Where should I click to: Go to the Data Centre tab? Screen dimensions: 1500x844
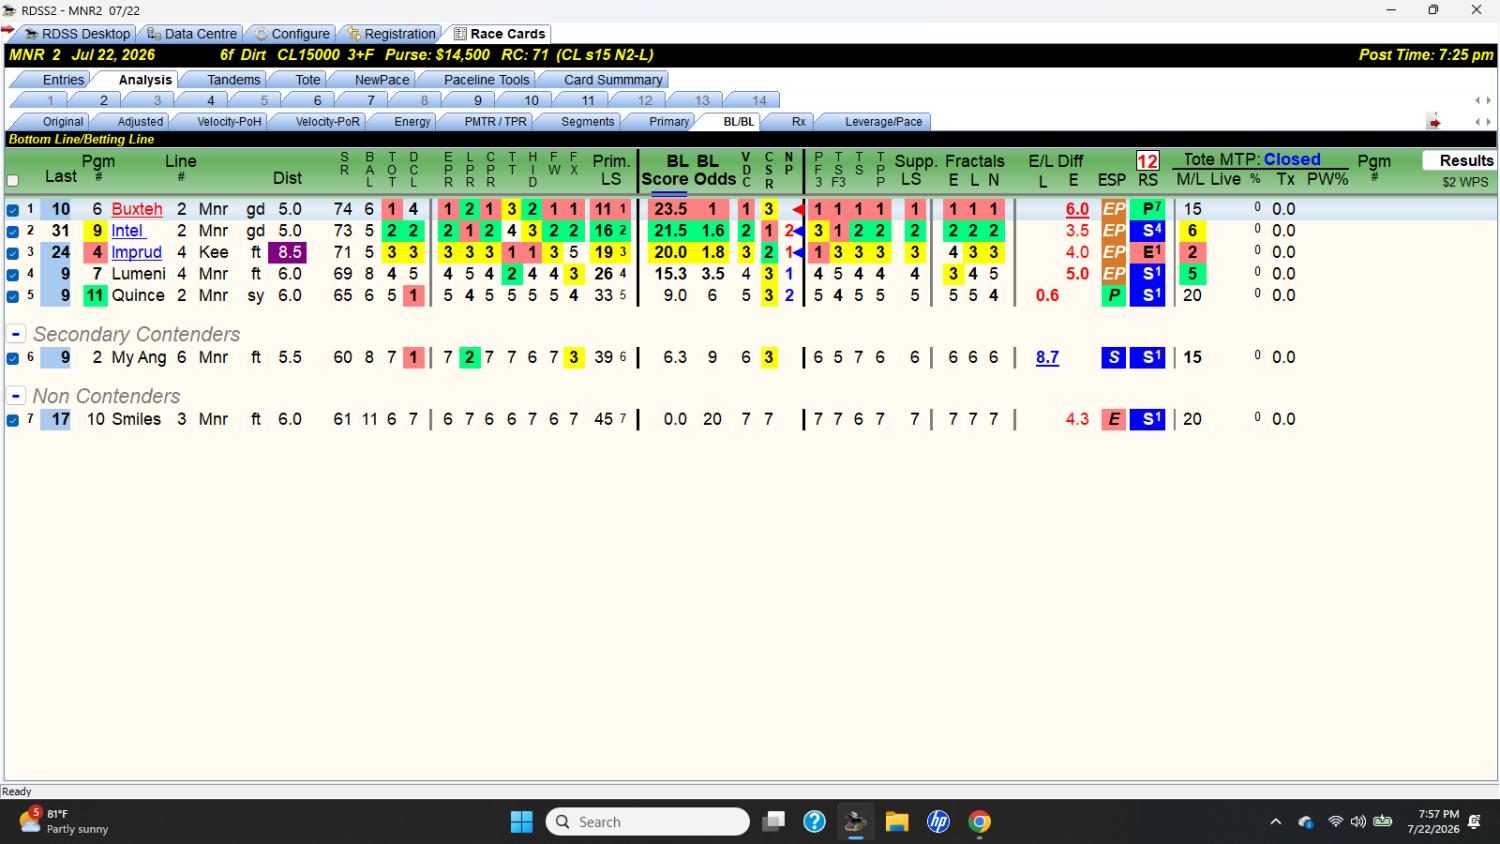[x=192, y=34]
